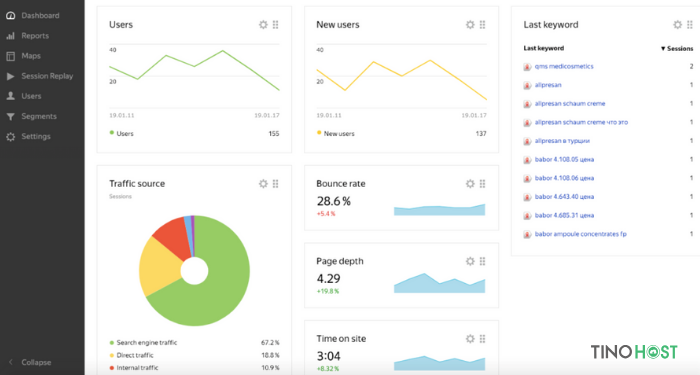The image size is (700, 375).
Task: Click the gear icon on New users widget
Action: 470,25
